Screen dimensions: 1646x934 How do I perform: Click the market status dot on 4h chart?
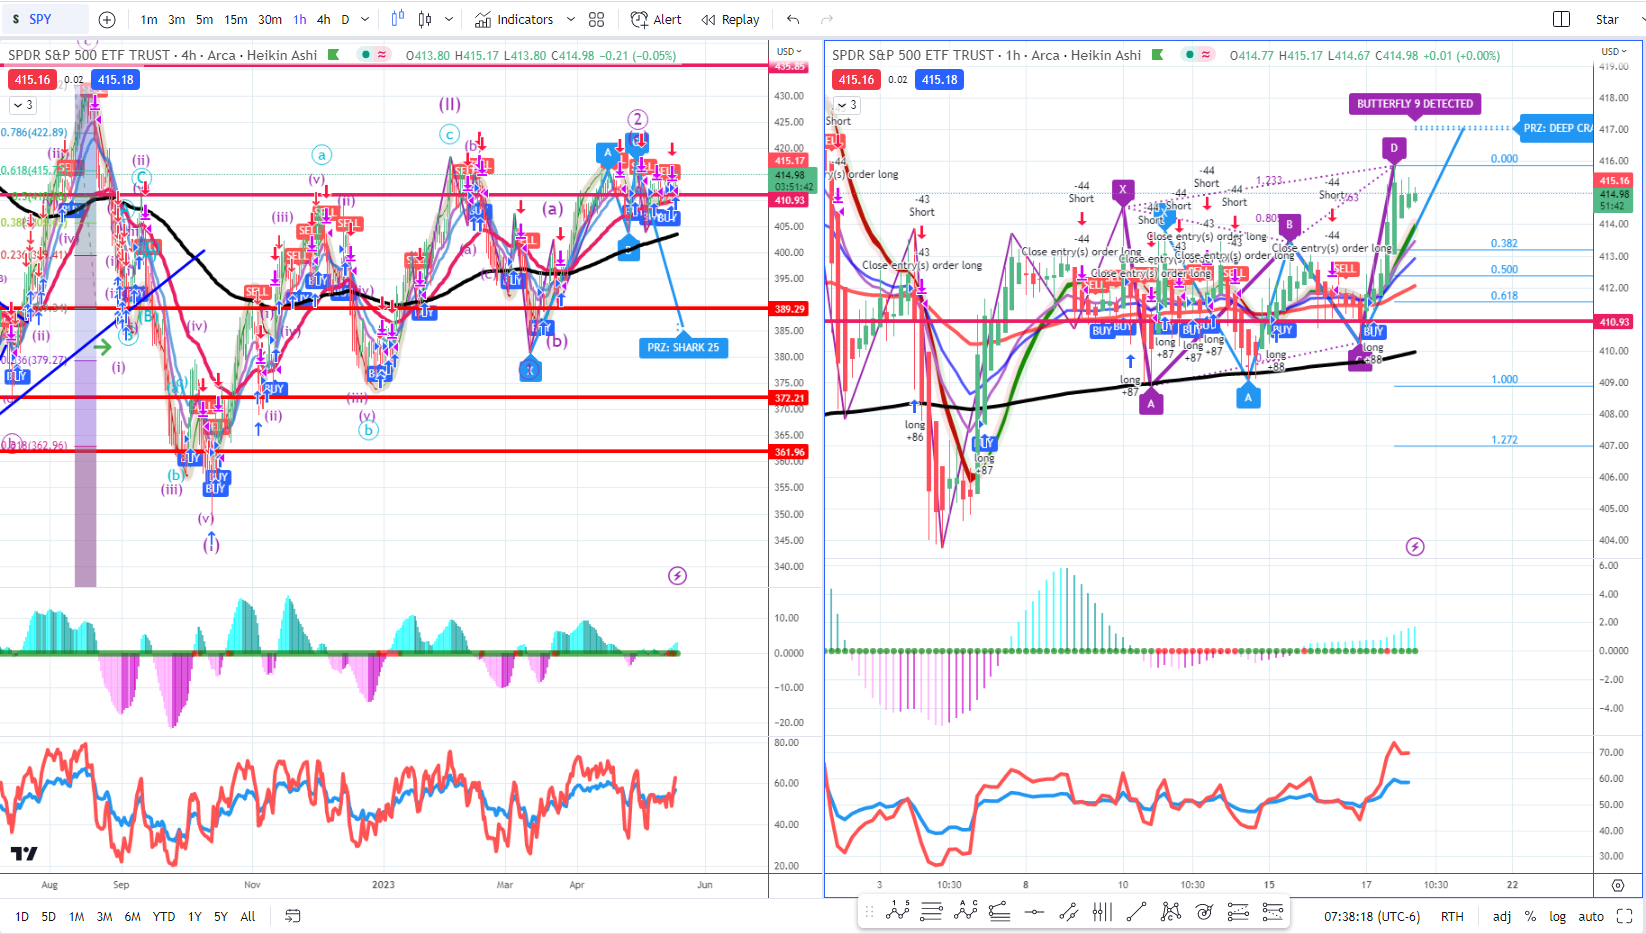coord(366,54)
